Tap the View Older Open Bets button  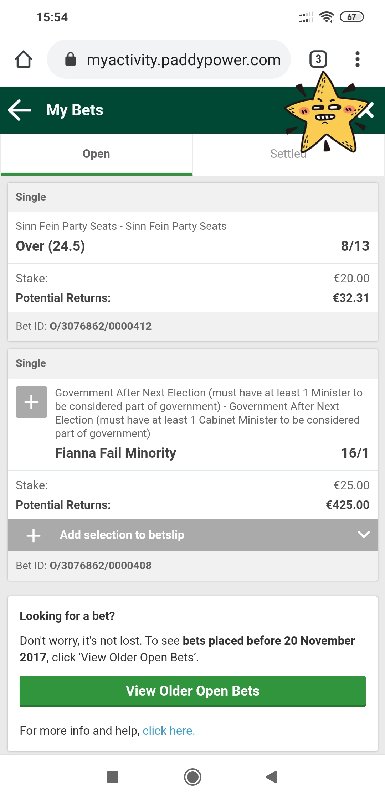pos(193,691)
